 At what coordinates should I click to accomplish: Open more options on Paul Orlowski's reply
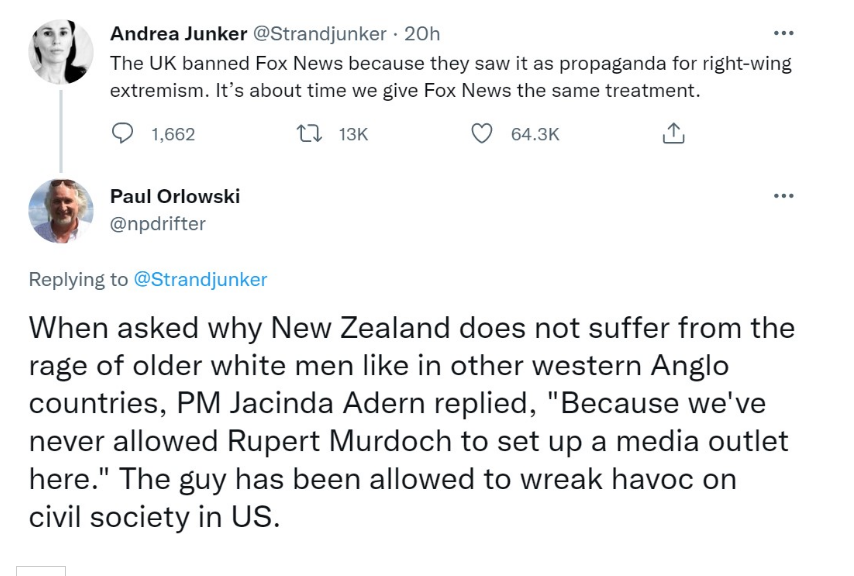(x=783, y=195)
